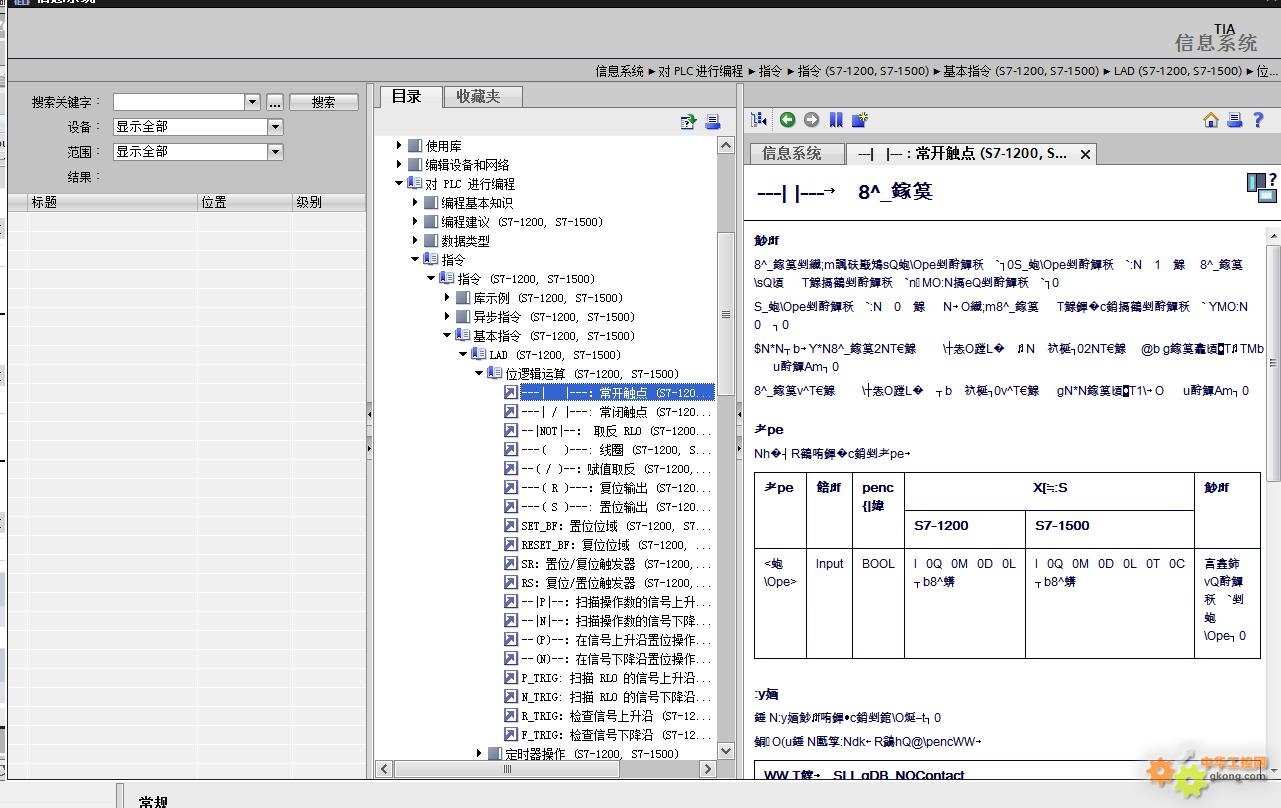Go back with the green arrow
The image size is (1281, 808).
[788, 120]
